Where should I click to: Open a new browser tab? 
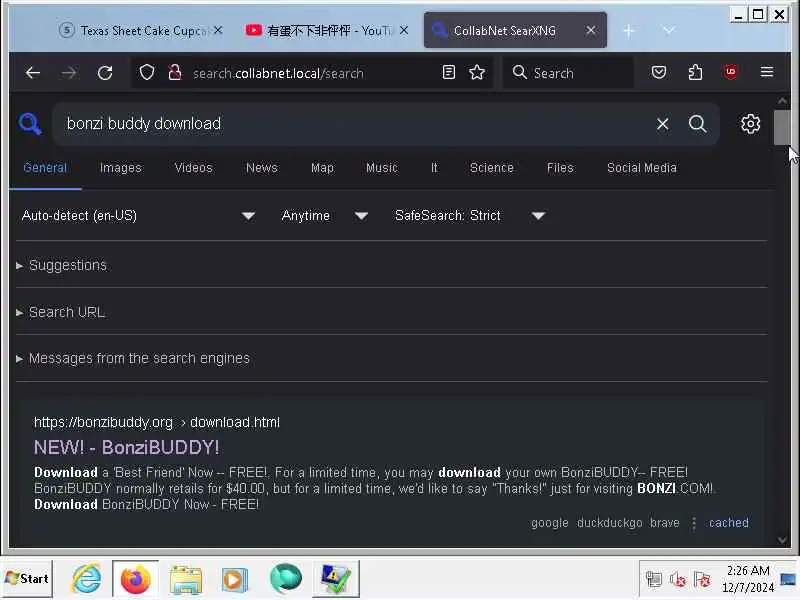pyautogui.click(x=629, y=31)
